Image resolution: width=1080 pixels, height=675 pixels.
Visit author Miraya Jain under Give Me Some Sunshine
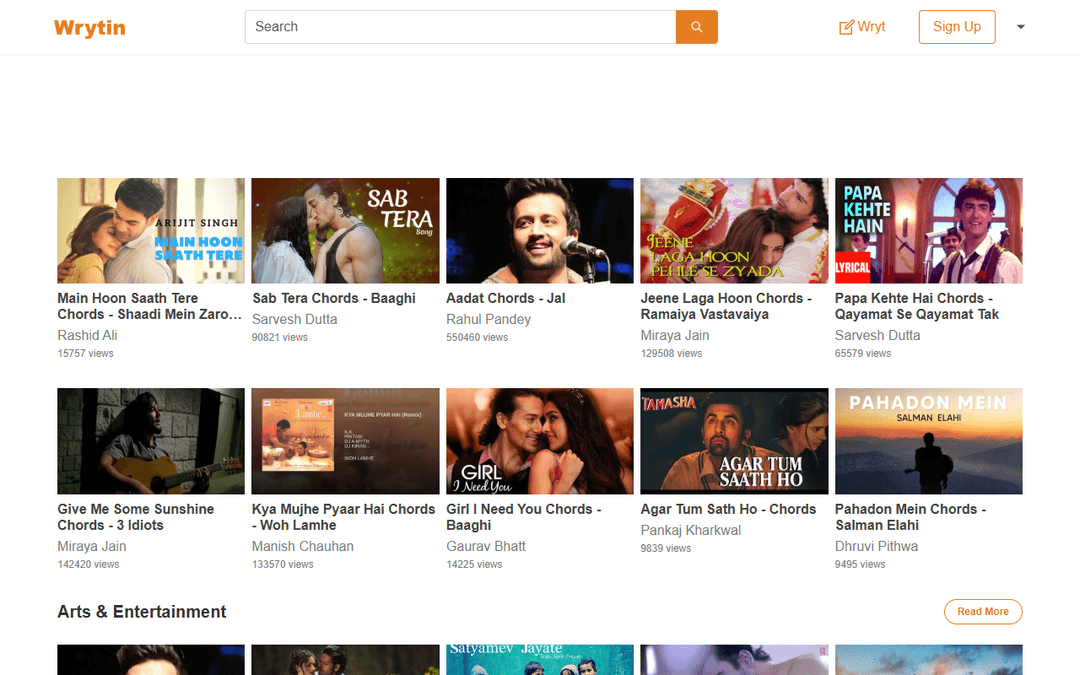tap(92, 546)
